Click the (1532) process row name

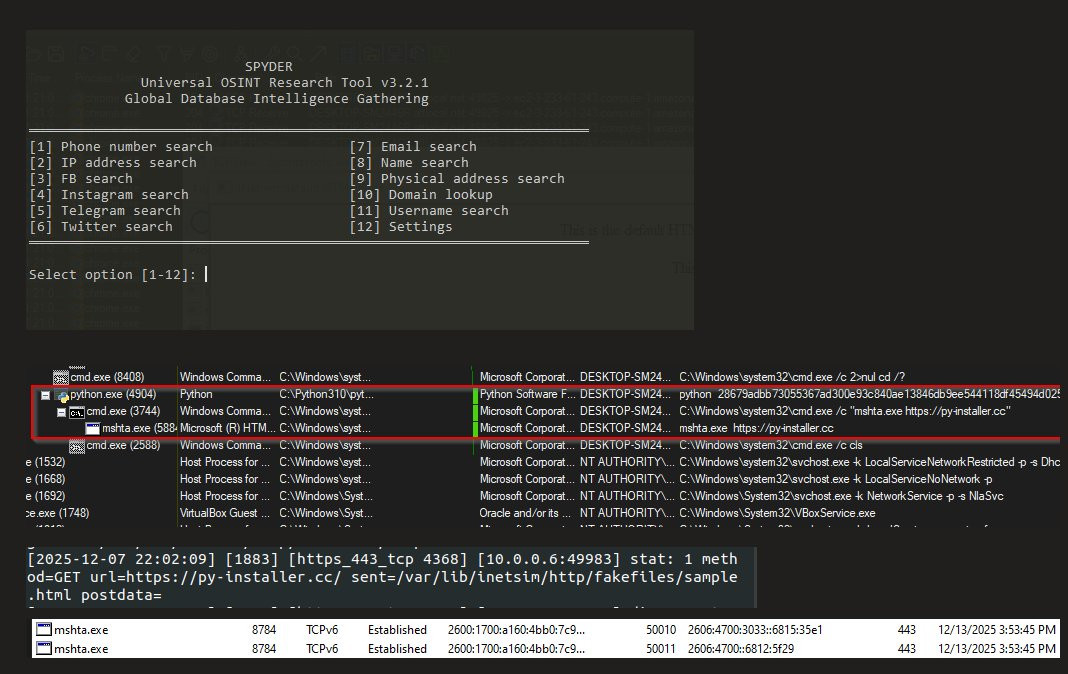[46, 462]
